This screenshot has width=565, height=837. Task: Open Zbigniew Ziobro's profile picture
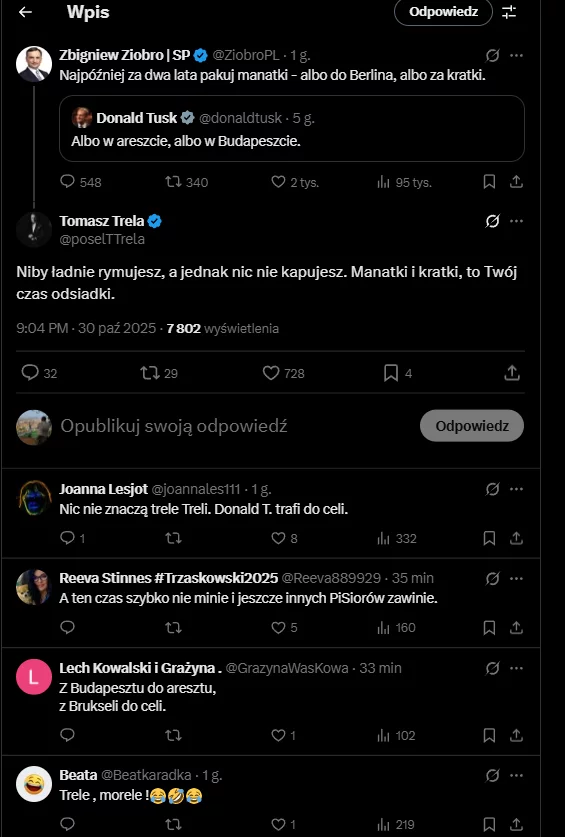tap(34, 64)
